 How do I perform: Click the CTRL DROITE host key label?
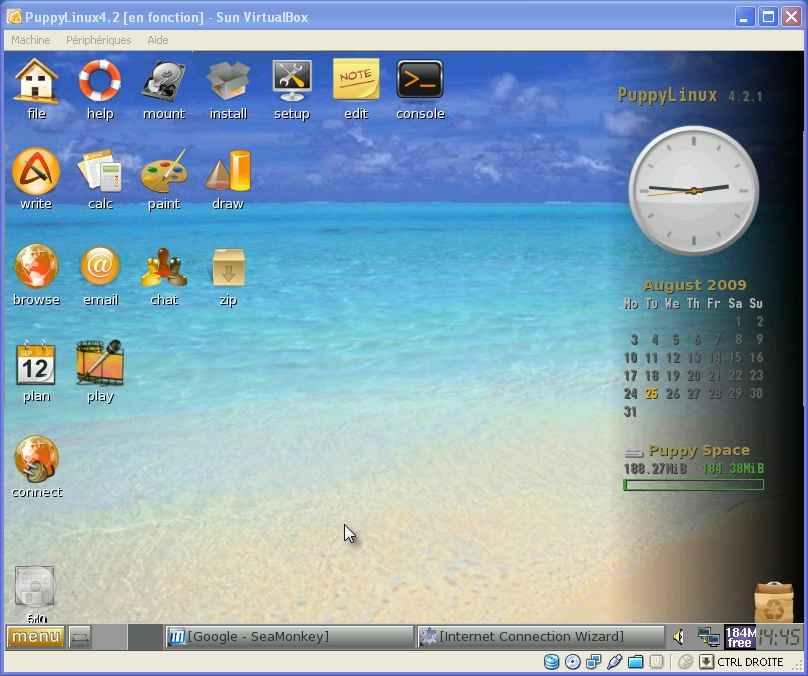click(x=750, y=662)
